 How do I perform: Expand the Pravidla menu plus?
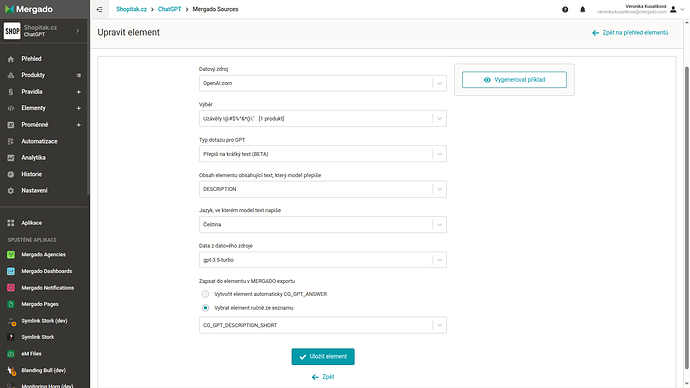78,92
